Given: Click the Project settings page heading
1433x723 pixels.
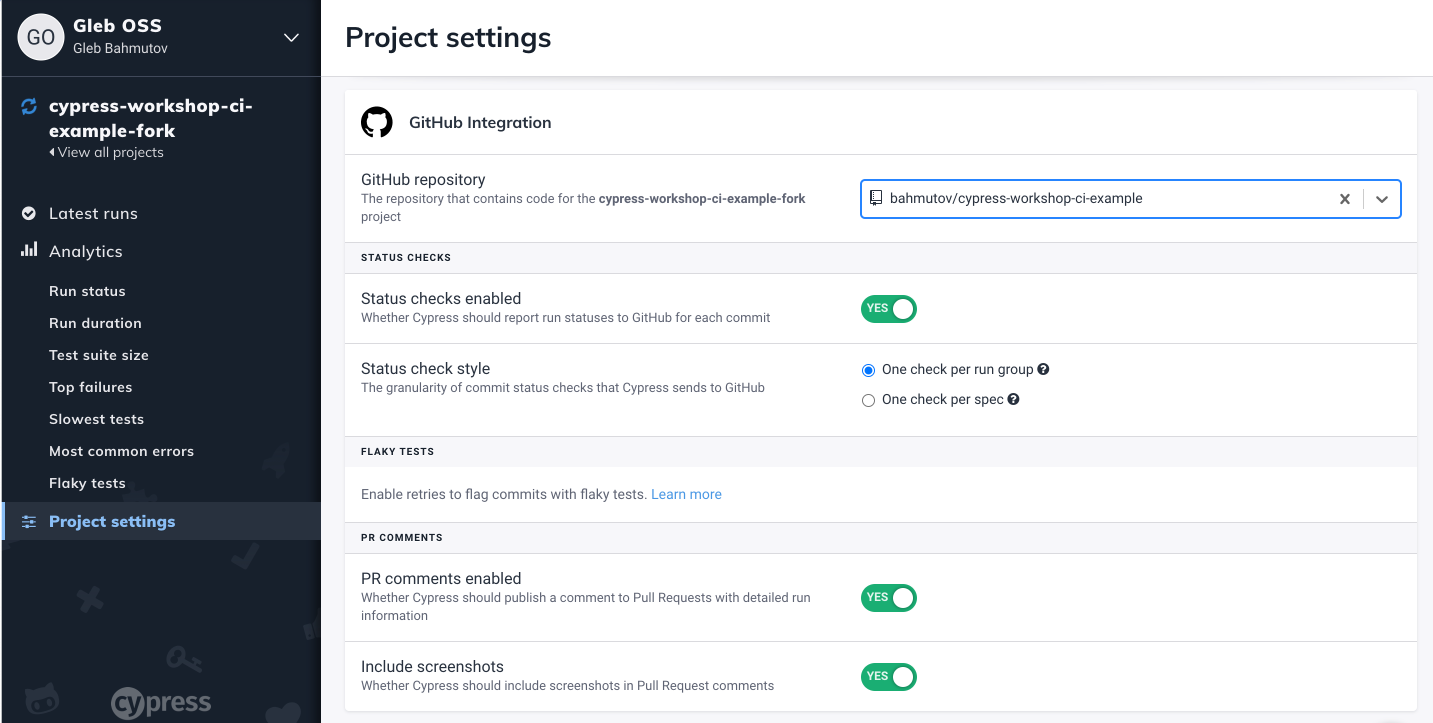Looking at the screenshot, I should click(x=448, y=38).
